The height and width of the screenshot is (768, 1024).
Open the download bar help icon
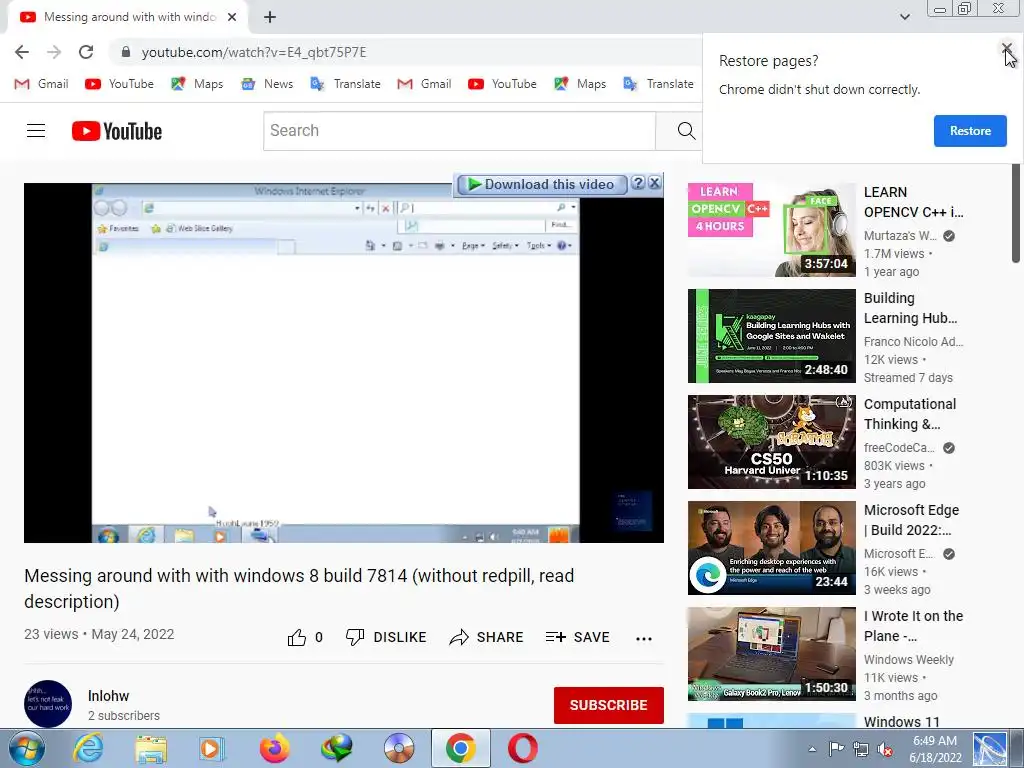(638, 184)
